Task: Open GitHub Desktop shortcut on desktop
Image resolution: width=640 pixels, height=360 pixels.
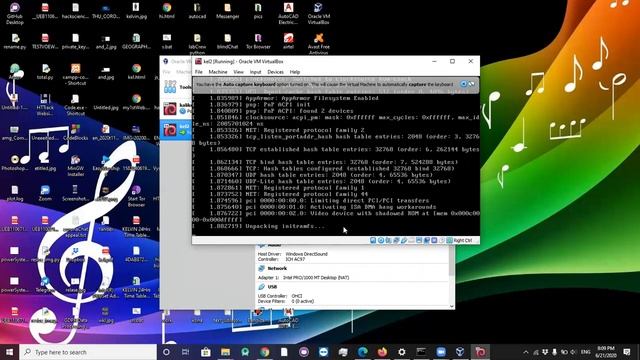Action: click(x=15, y=13)
